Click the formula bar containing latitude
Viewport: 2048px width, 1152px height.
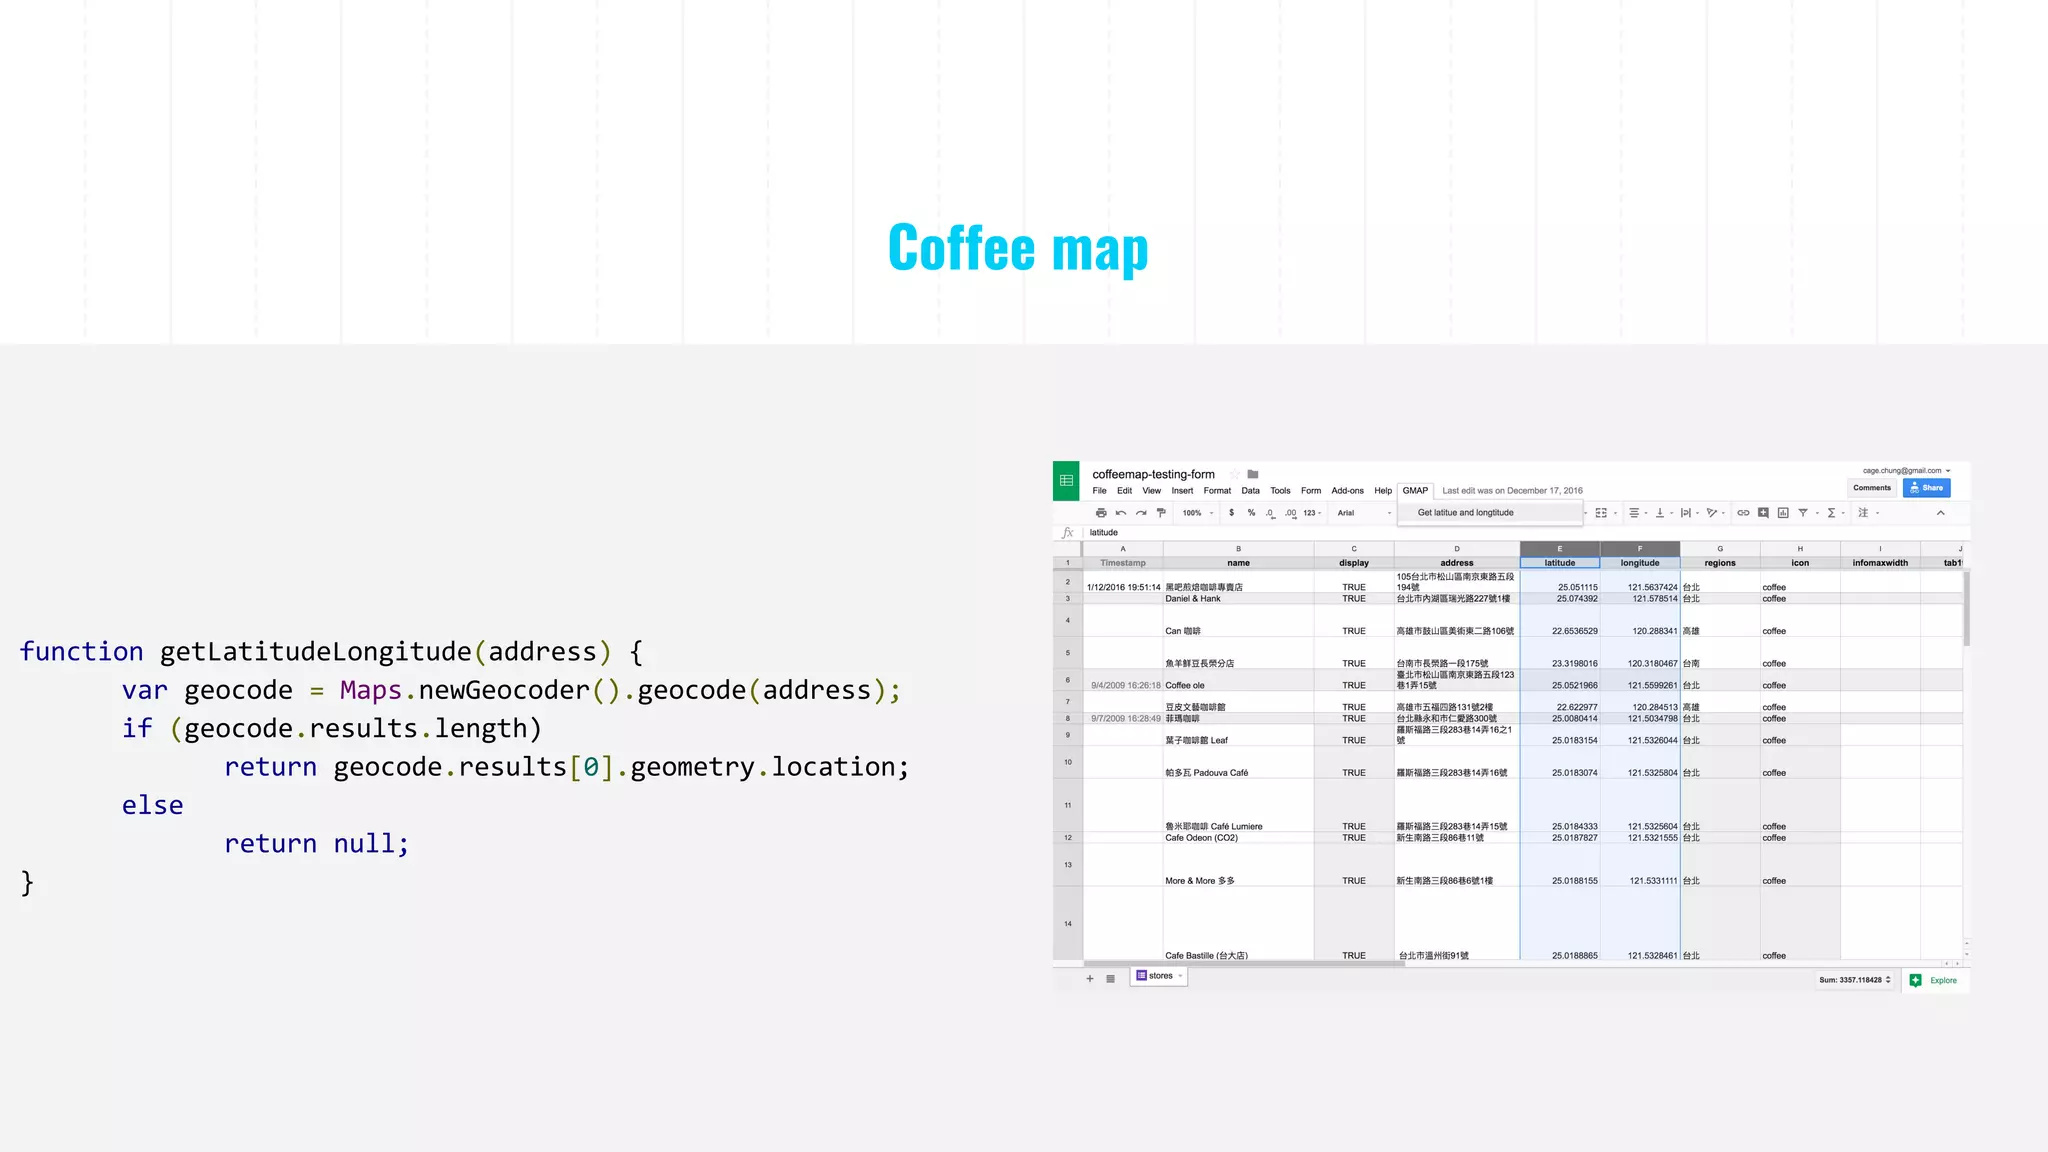coord(1525,533)
